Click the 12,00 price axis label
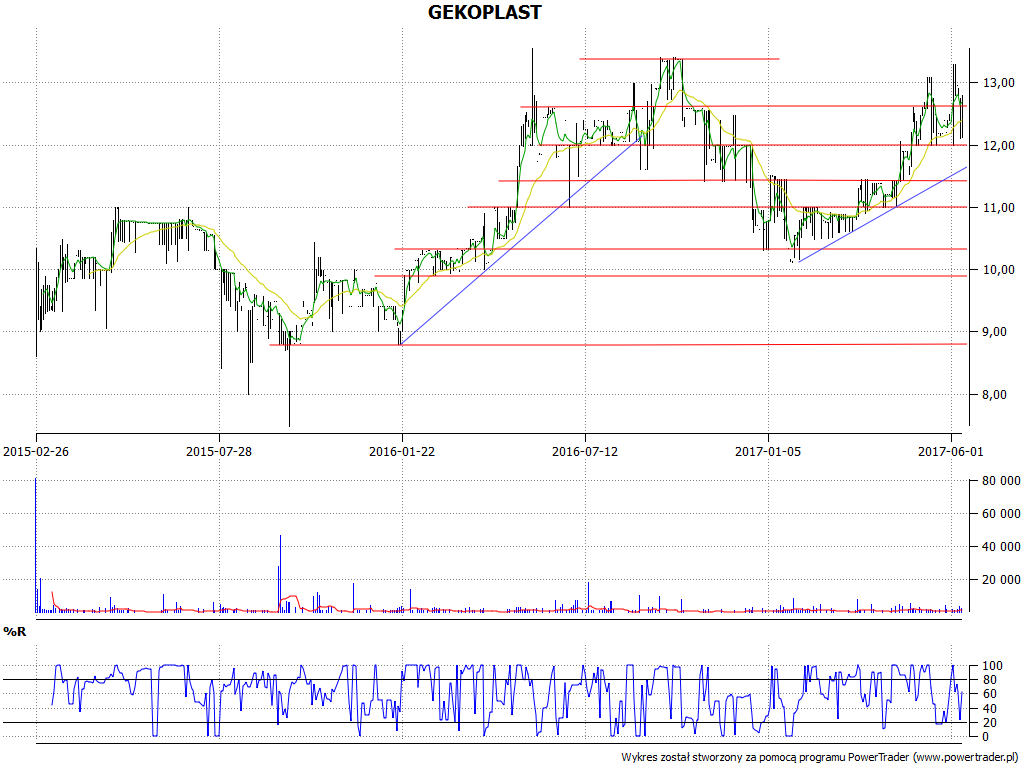Image resolution: width=1024 pixels, height=768 pixels. [x=999, y=146]
